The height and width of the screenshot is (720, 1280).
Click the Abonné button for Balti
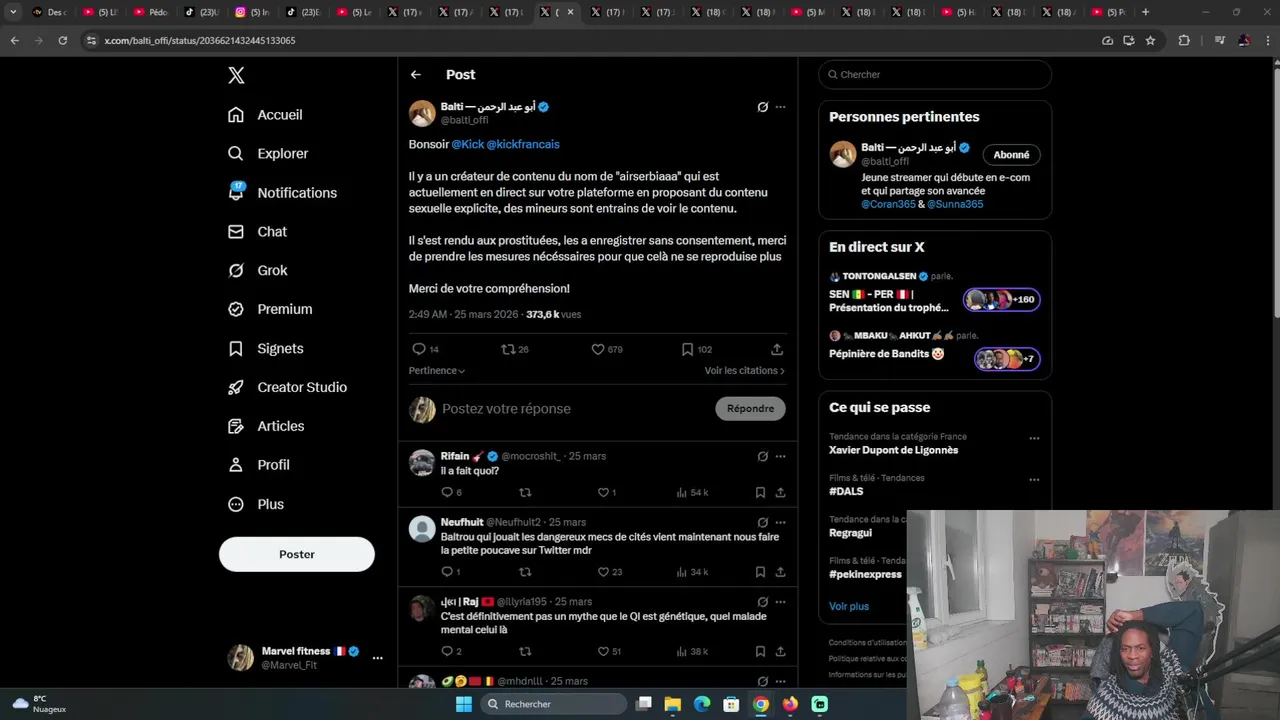(x=1011, y=155)
